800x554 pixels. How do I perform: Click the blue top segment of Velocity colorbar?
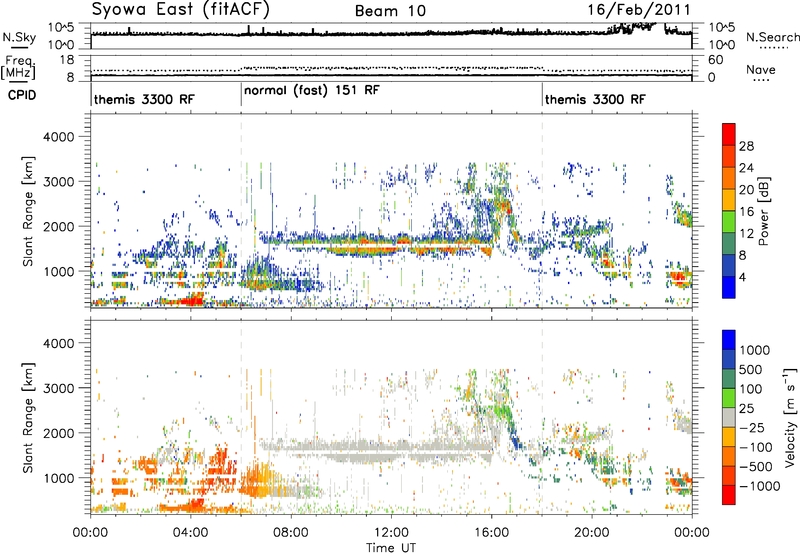tap(729, 340)
